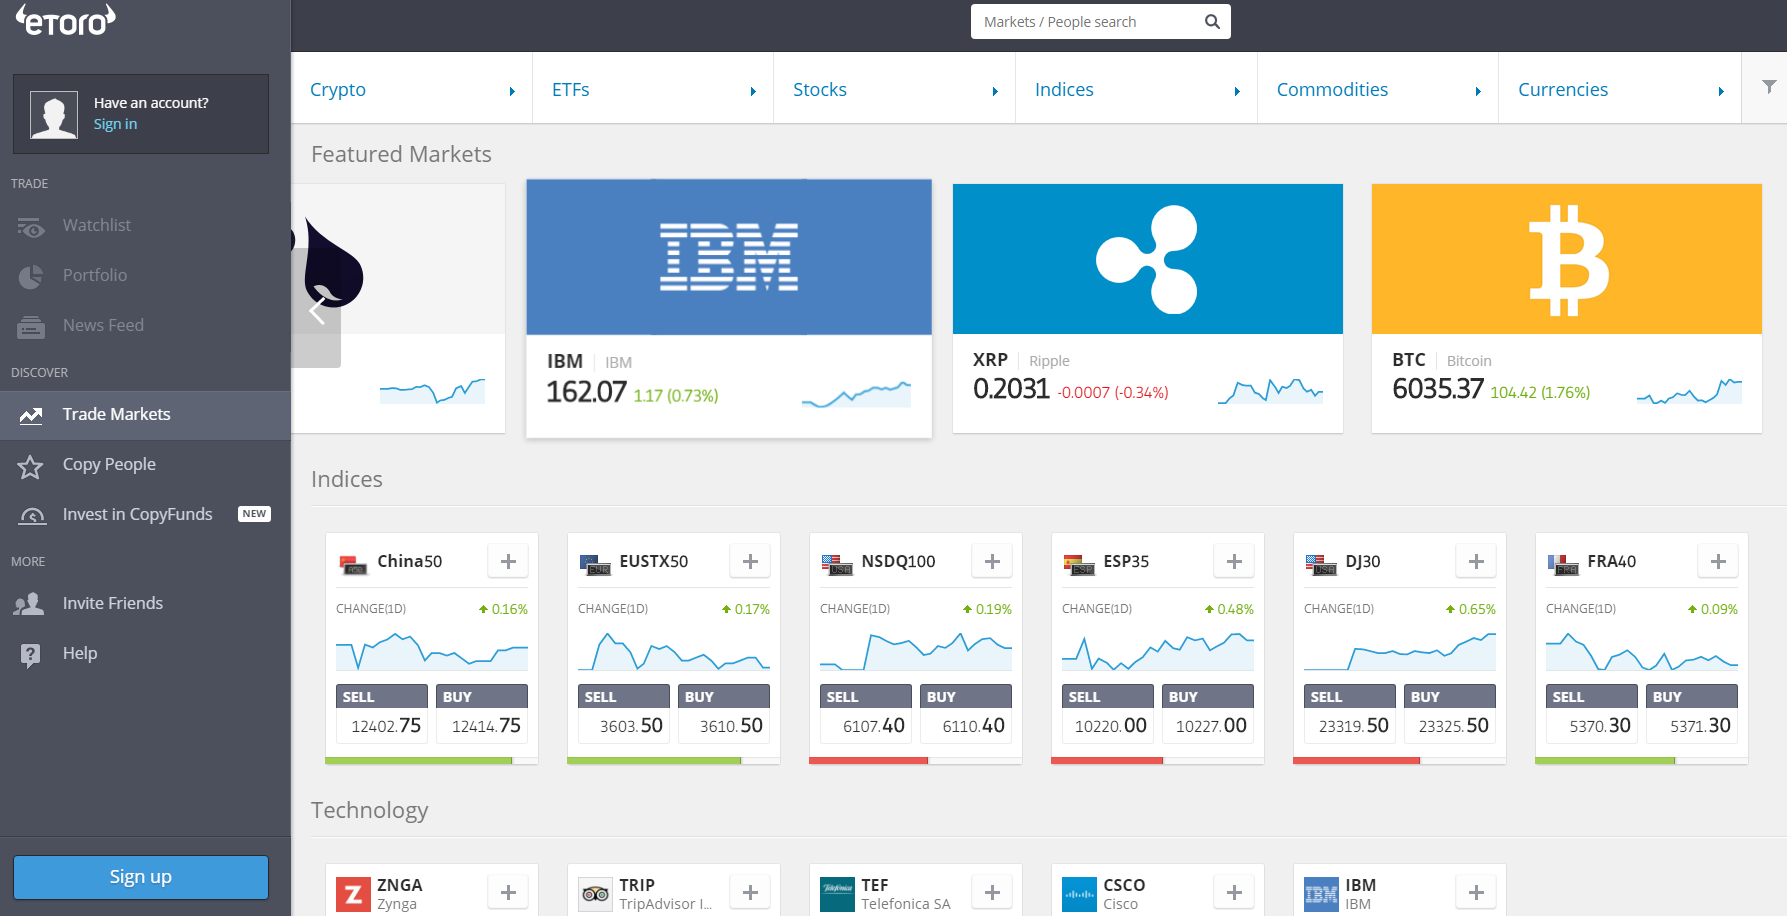1787x916 pixels.
Task: Add IBM technology card to watchlist
Action: pyautogui.click(x=1476, y=892)
